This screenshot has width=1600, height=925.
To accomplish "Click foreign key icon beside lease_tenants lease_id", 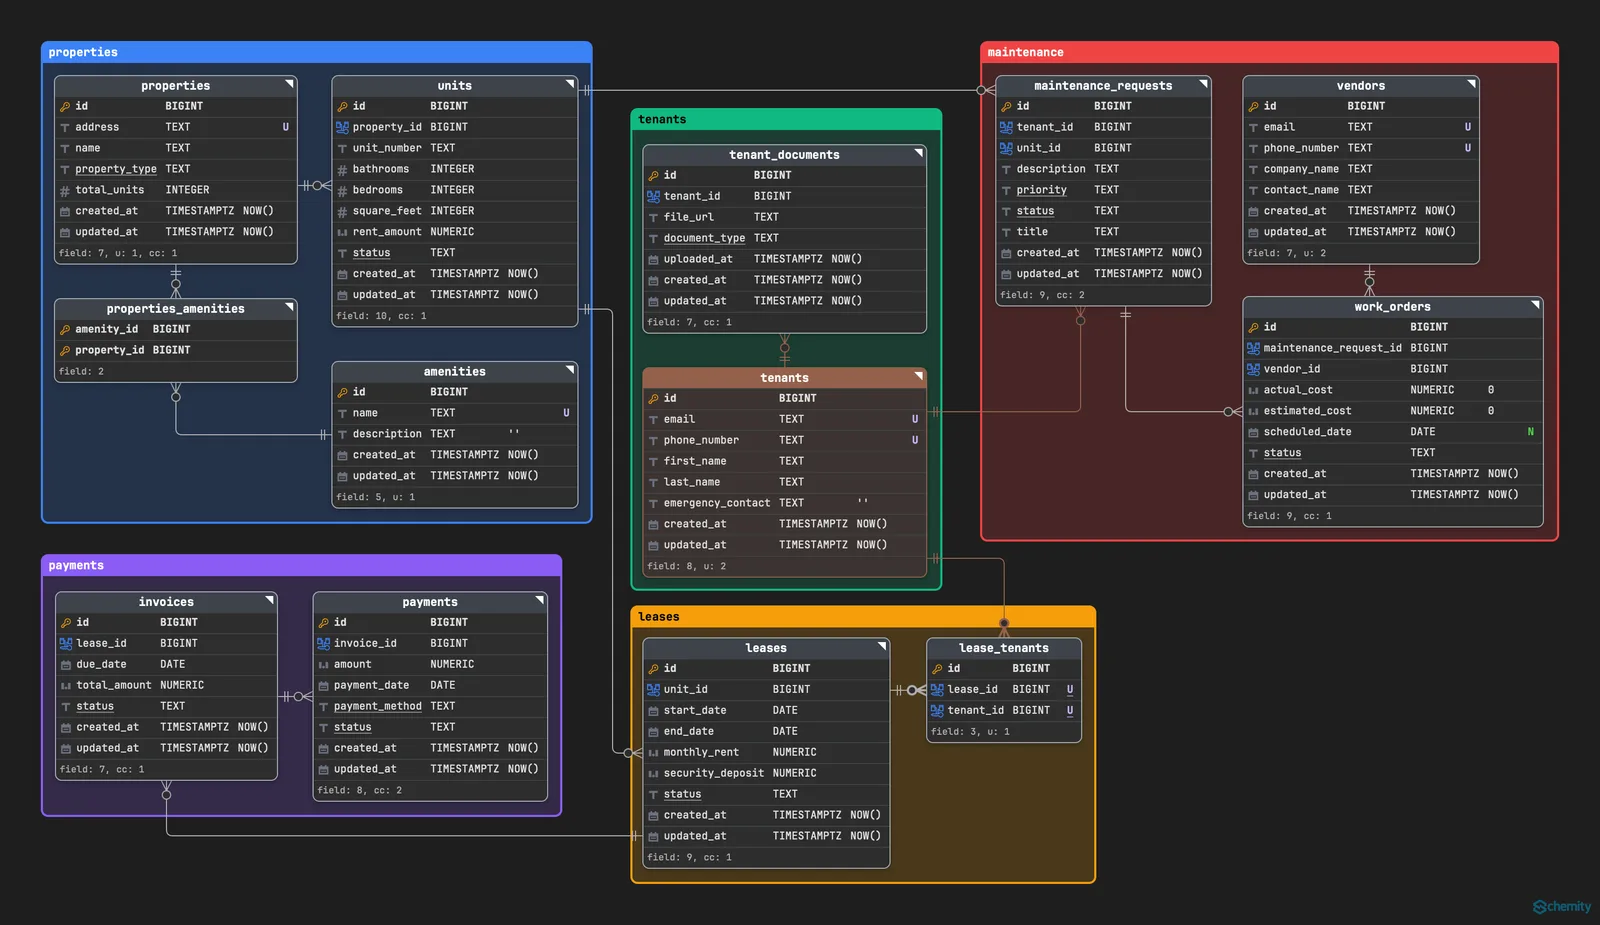I will (x=937, y=689).
